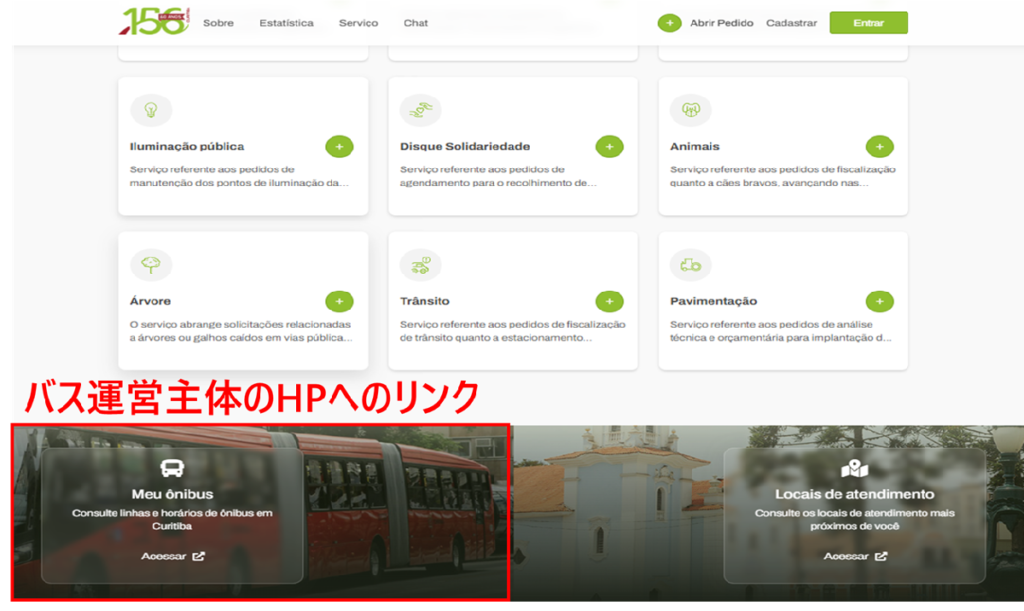Click the Disque Solidariedade hand icon
The image size is (1024, 611).
tap(421, 110)
